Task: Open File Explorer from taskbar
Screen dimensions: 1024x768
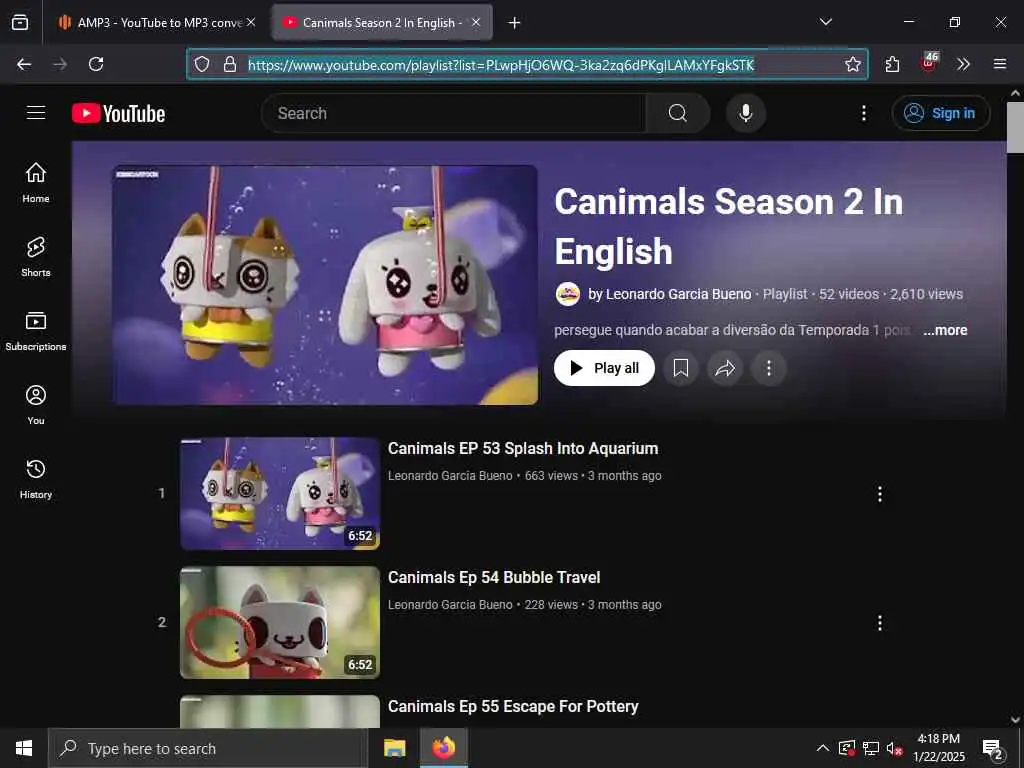Action: (394, 748)
